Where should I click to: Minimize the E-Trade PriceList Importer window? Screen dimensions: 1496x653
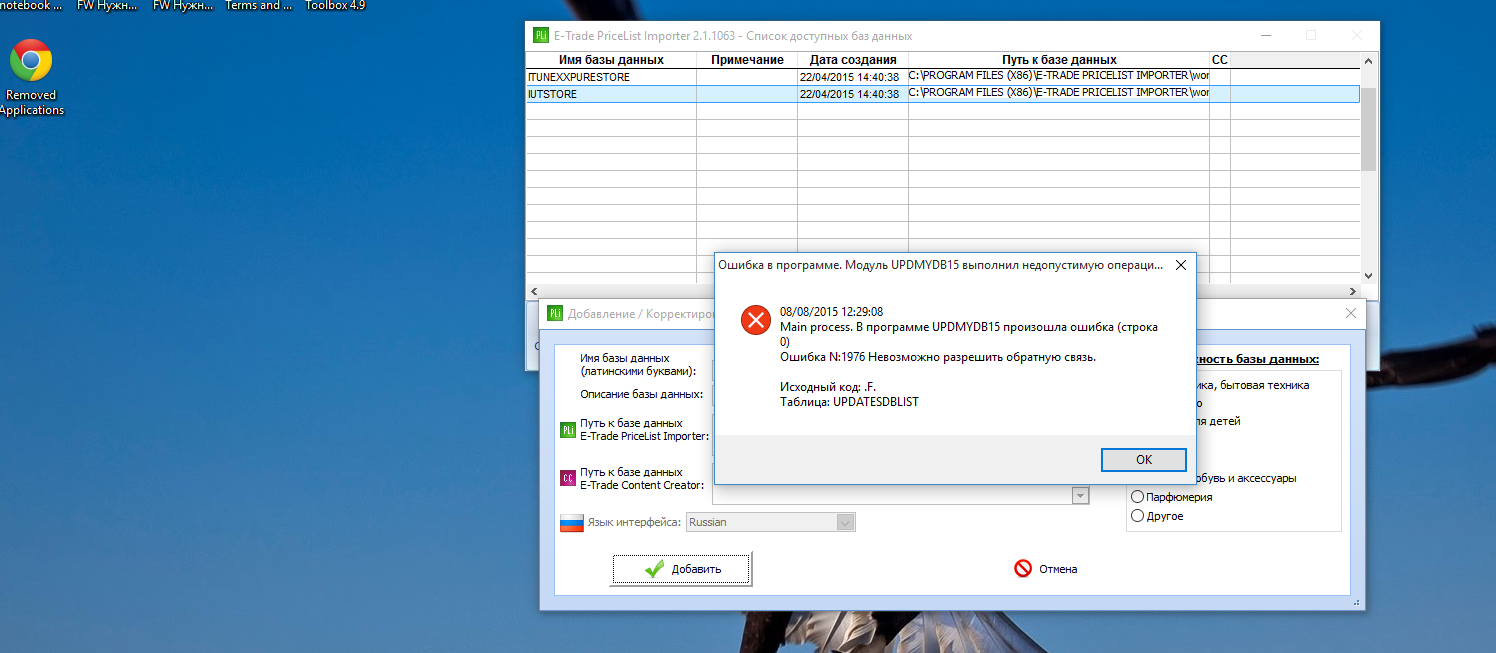point(1265,35)
